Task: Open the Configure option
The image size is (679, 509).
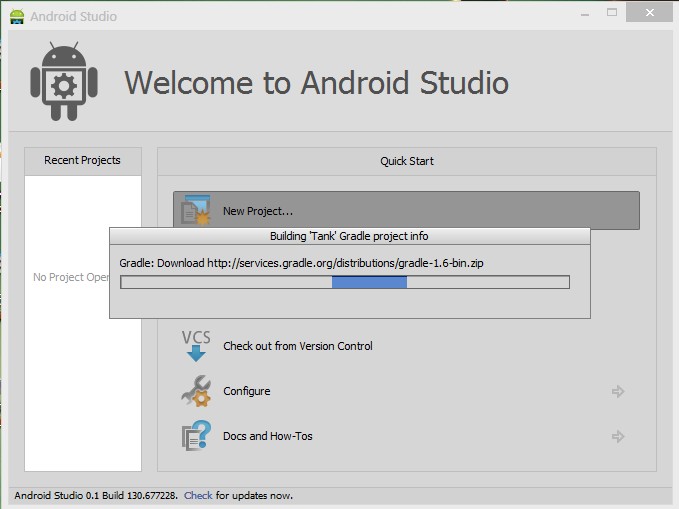Action: coord(247,391)
